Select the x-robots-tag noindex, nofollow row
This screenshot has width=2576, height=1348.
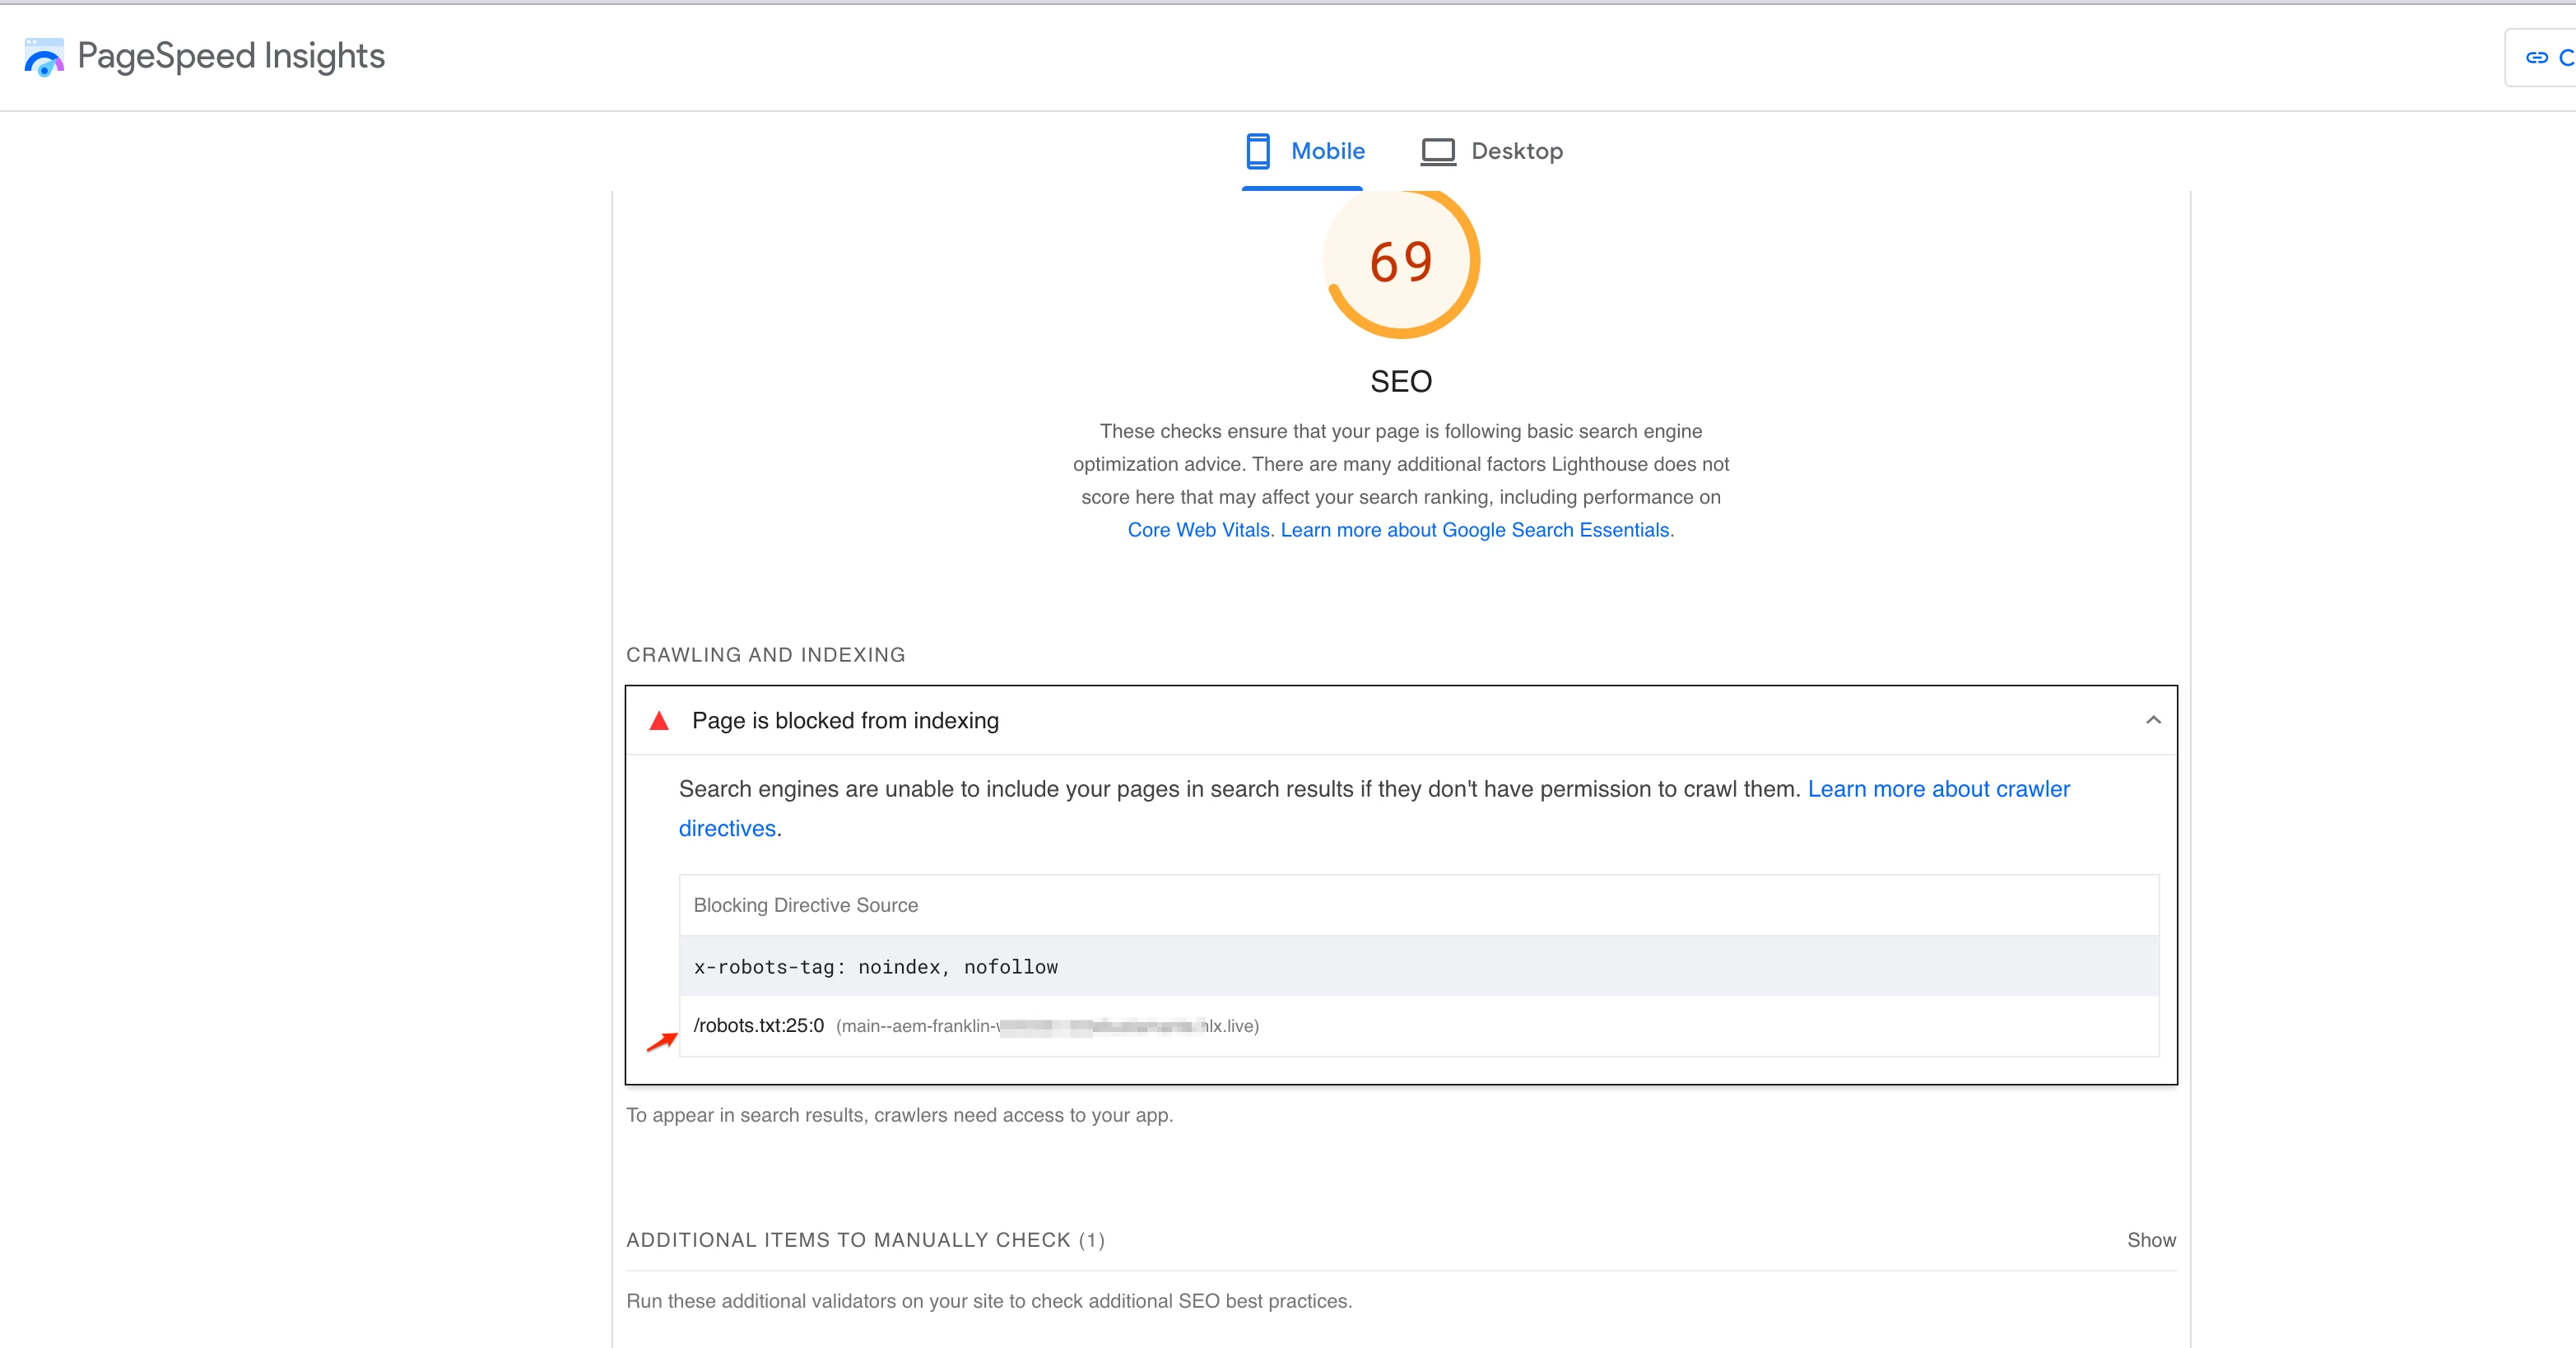875,967
